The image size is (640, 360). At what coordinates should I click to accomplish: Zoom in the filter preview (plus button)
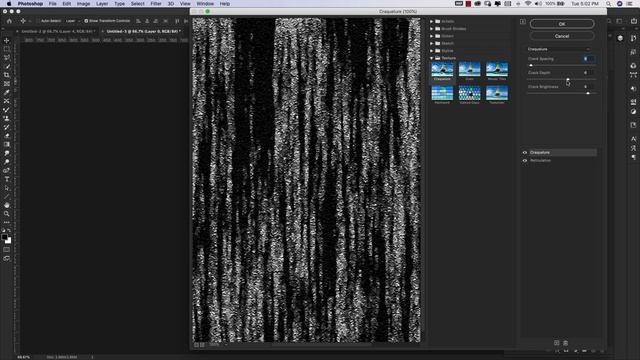(202, 345)
